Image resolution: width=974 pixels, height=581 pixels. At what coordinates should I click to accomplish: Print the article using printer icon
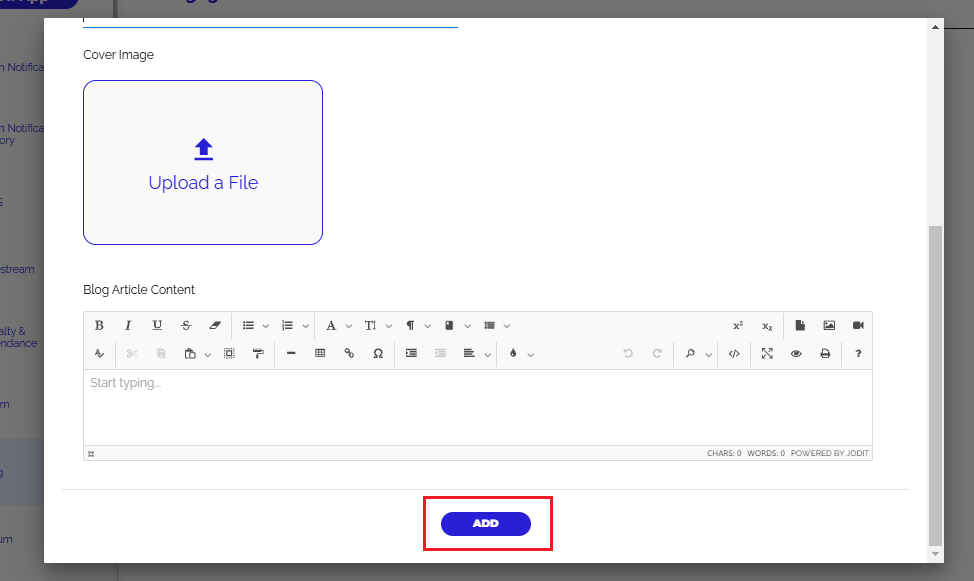tap(825, 353)
